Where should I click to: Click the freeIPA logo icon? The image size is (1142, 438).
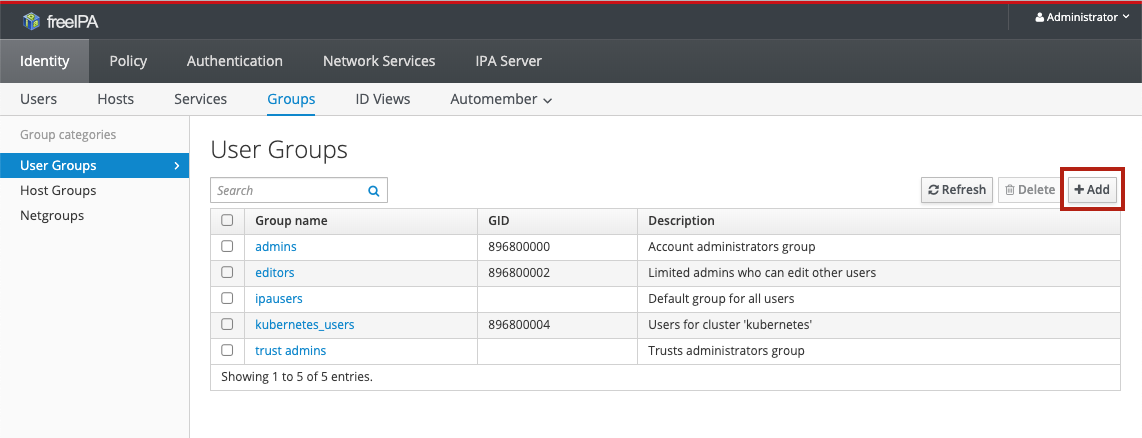coord(31,19)
